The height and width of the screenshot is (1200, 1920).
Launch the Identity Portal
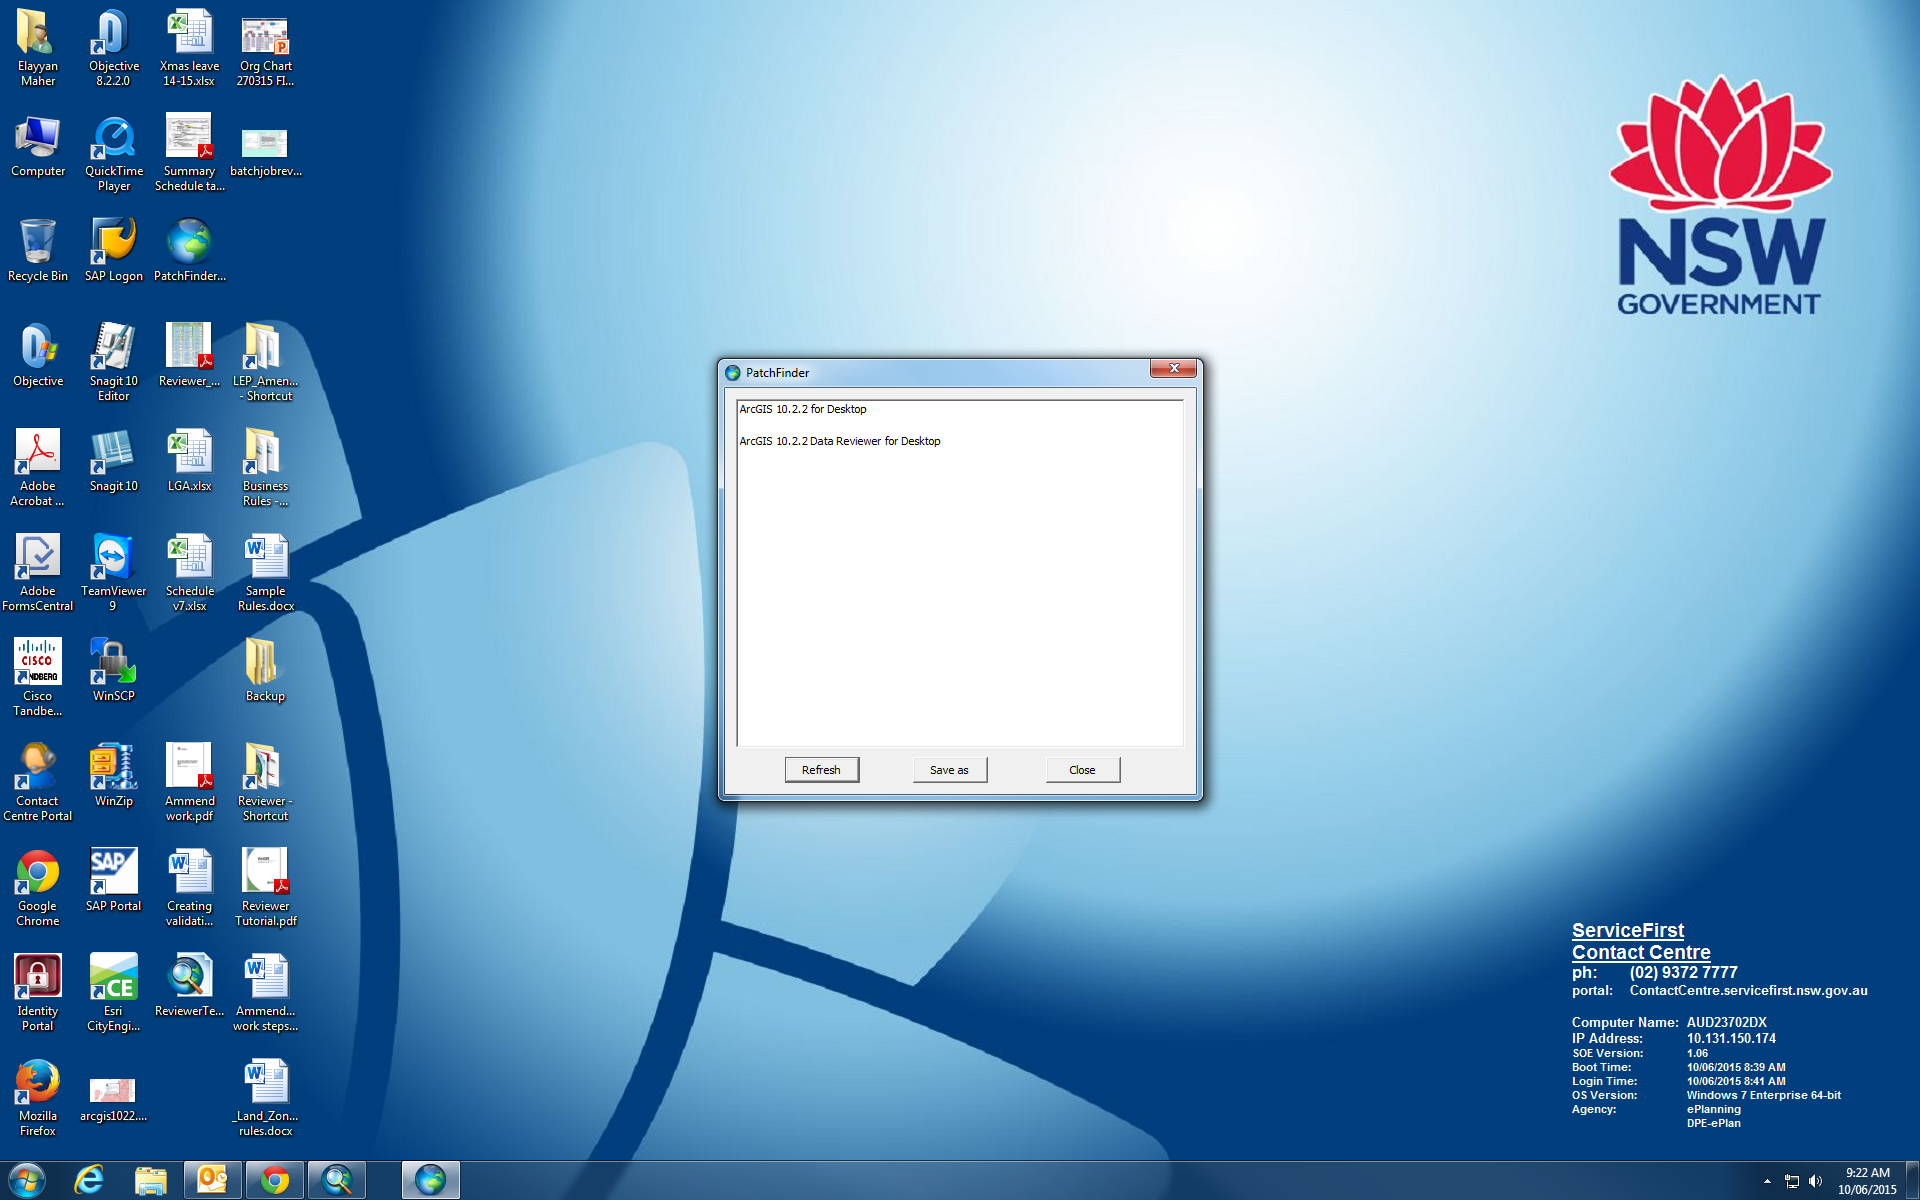click(x=37, y=975)
